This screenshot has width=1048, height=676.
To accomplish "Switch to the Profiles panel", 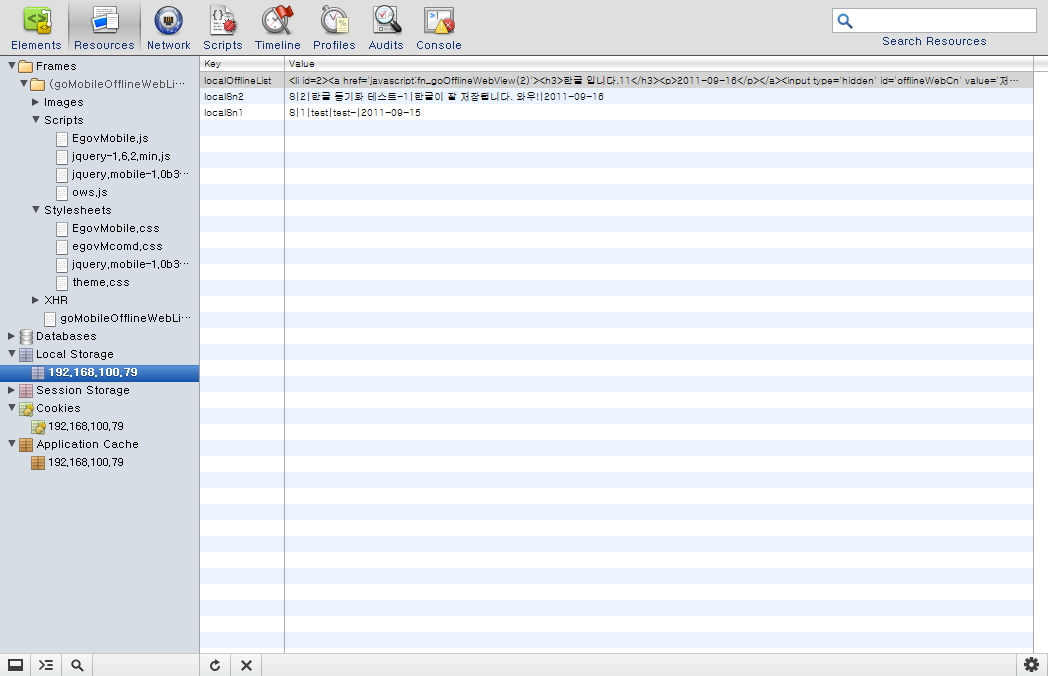I will coord(334,28).
